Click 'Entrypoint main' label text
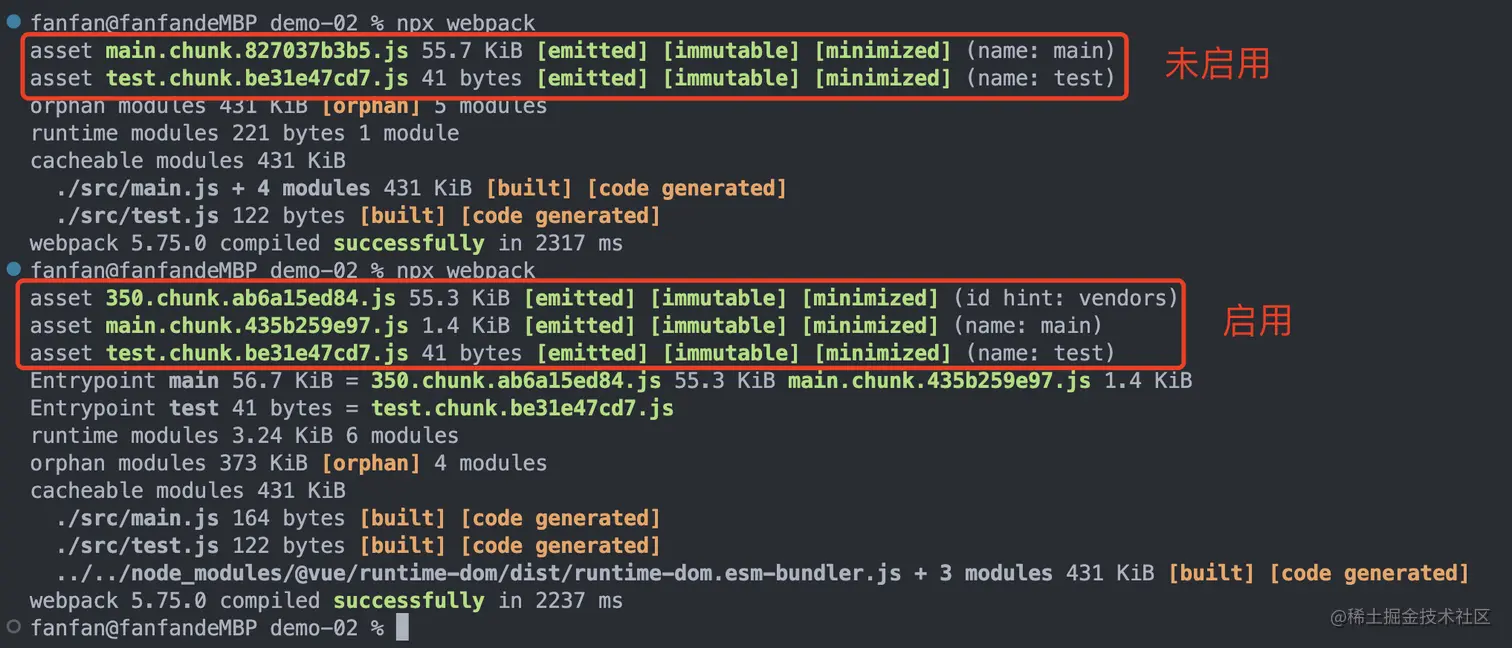Viewport: 1512px width, 648px height. tap(124, 381)
